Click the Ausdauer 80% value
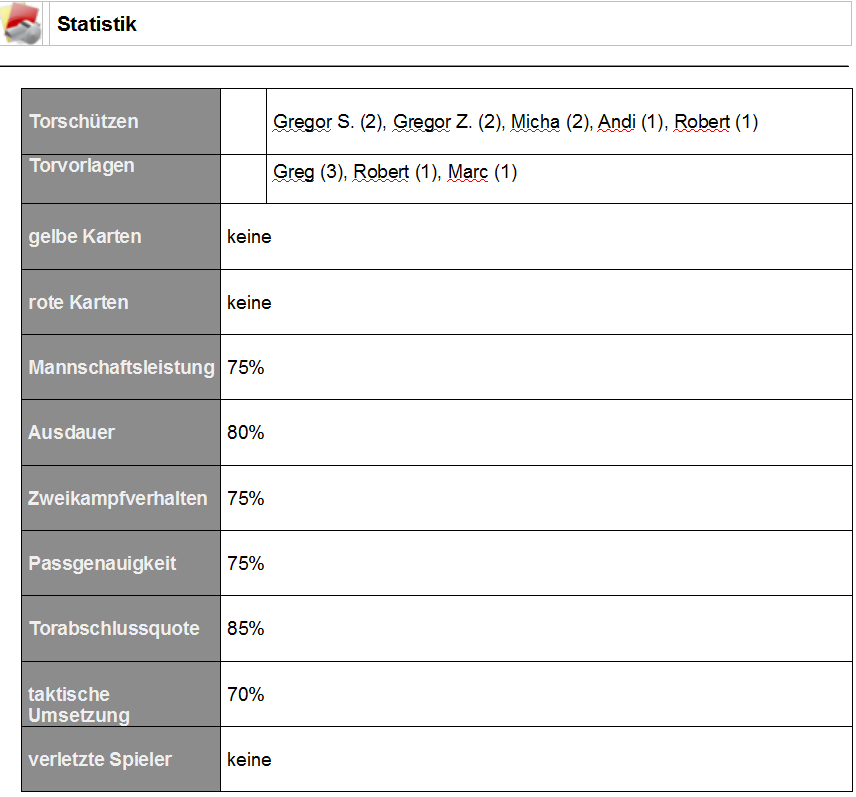856x797 pixels. click(x=246, y=432)
